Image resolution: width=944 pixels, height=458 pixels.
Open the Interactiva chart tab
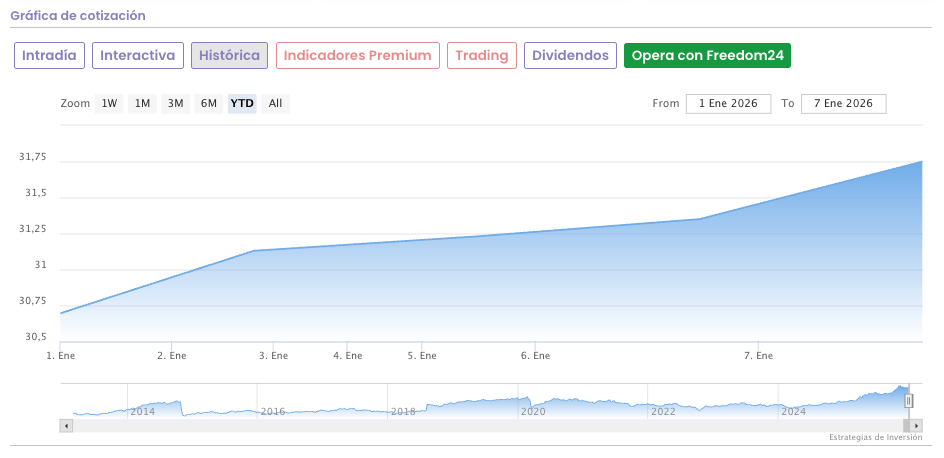(x=138, y=56)
